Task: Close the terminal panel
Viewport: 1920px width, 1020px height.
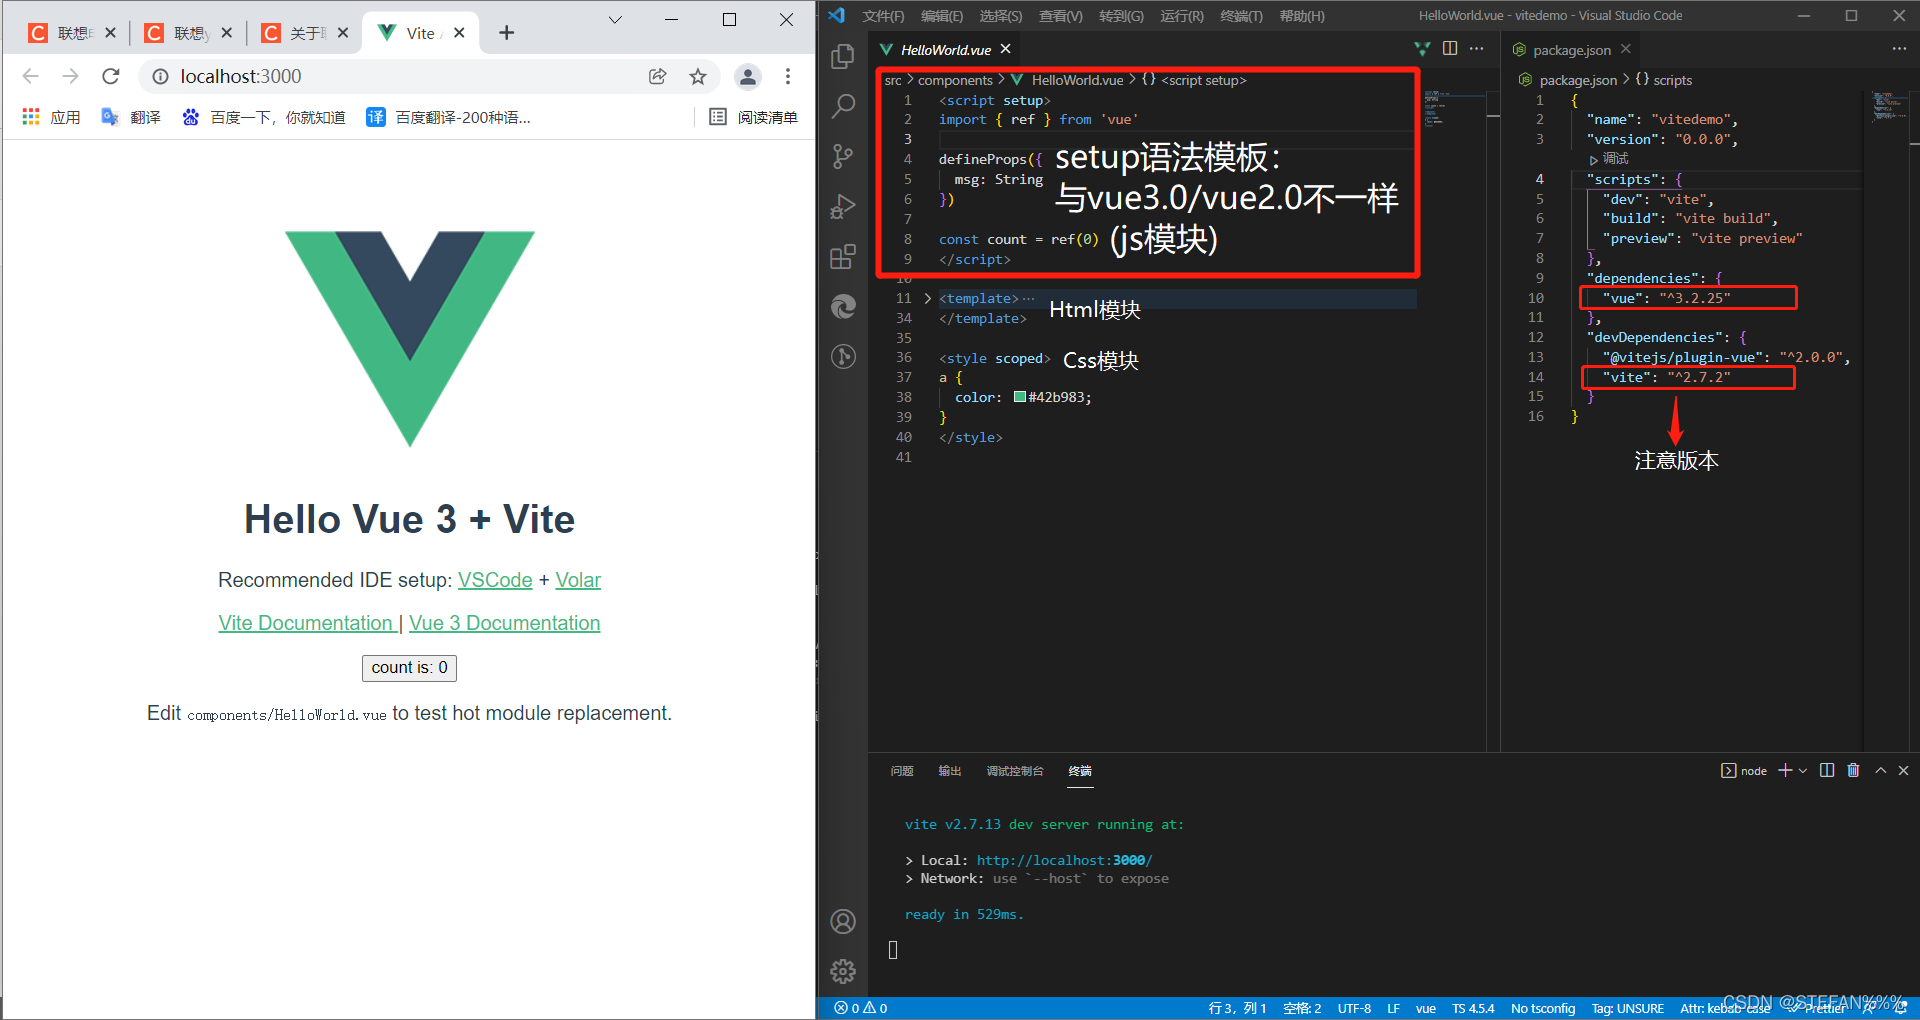Action: (1903, 770)
